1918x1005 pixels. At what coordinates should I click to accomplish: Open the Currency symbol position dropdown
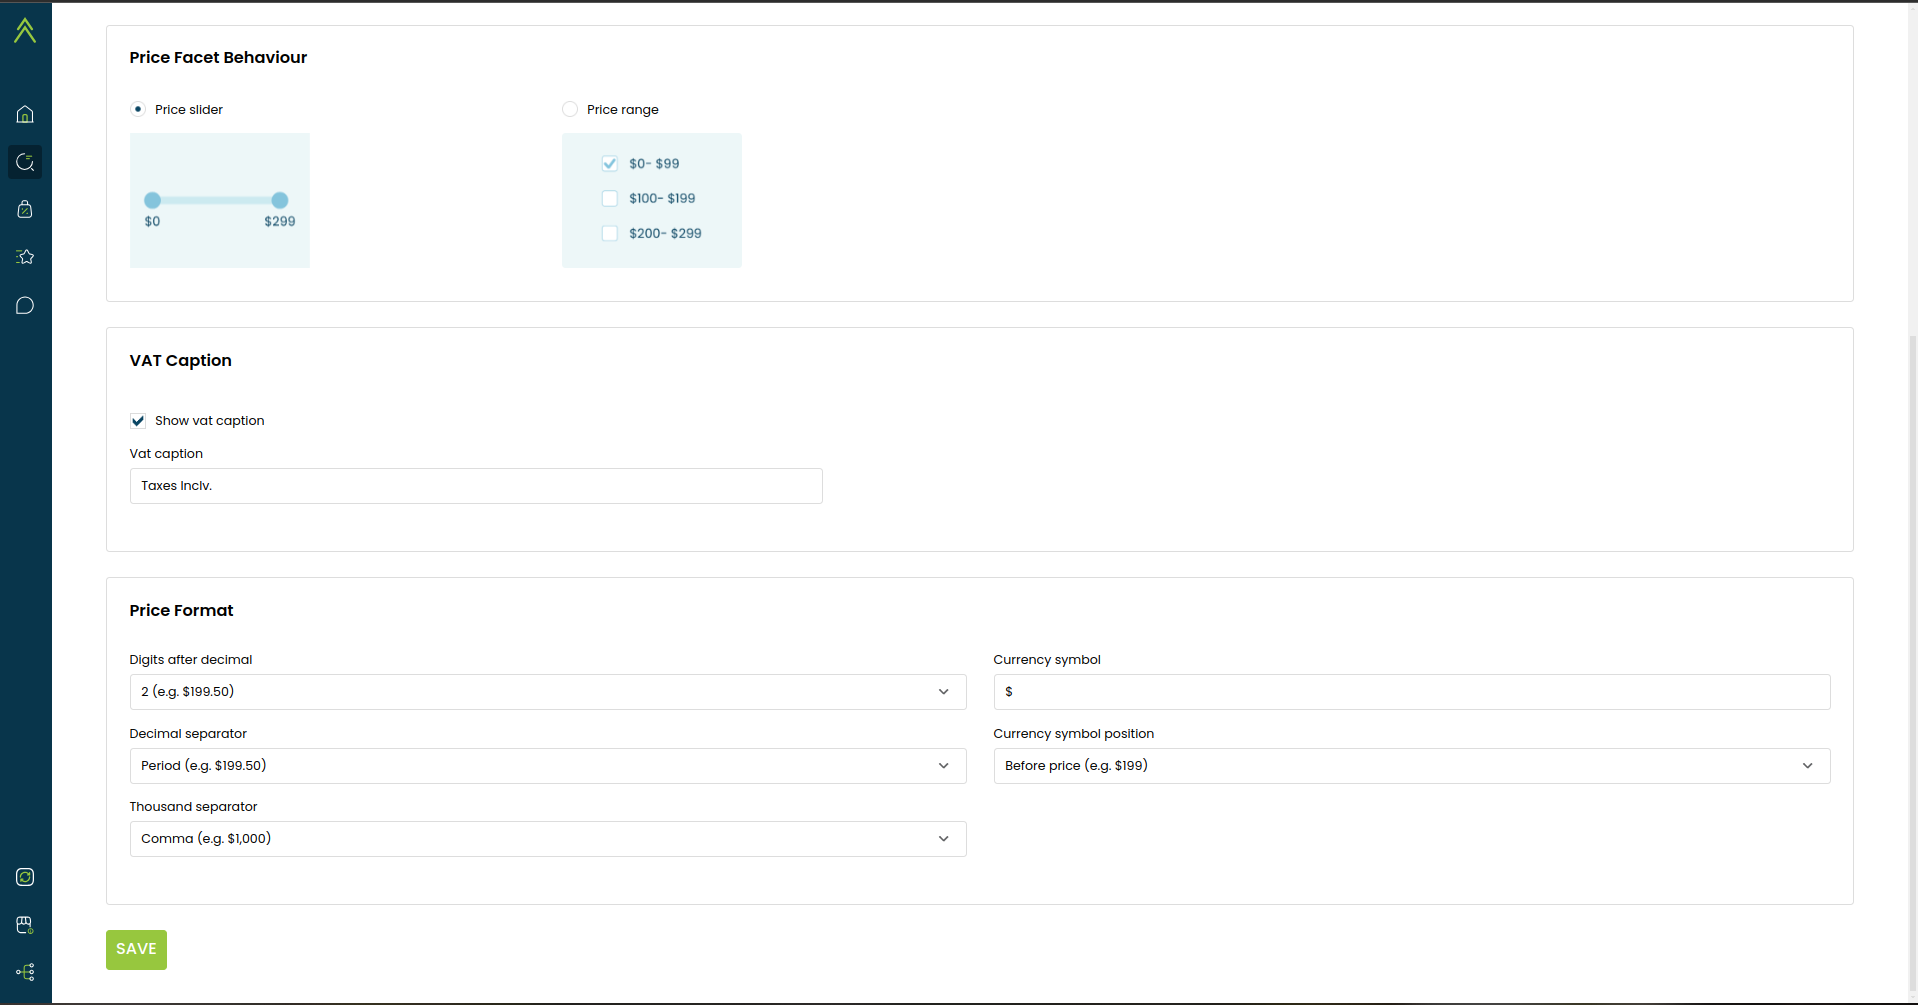click(x=1411, y=766)
